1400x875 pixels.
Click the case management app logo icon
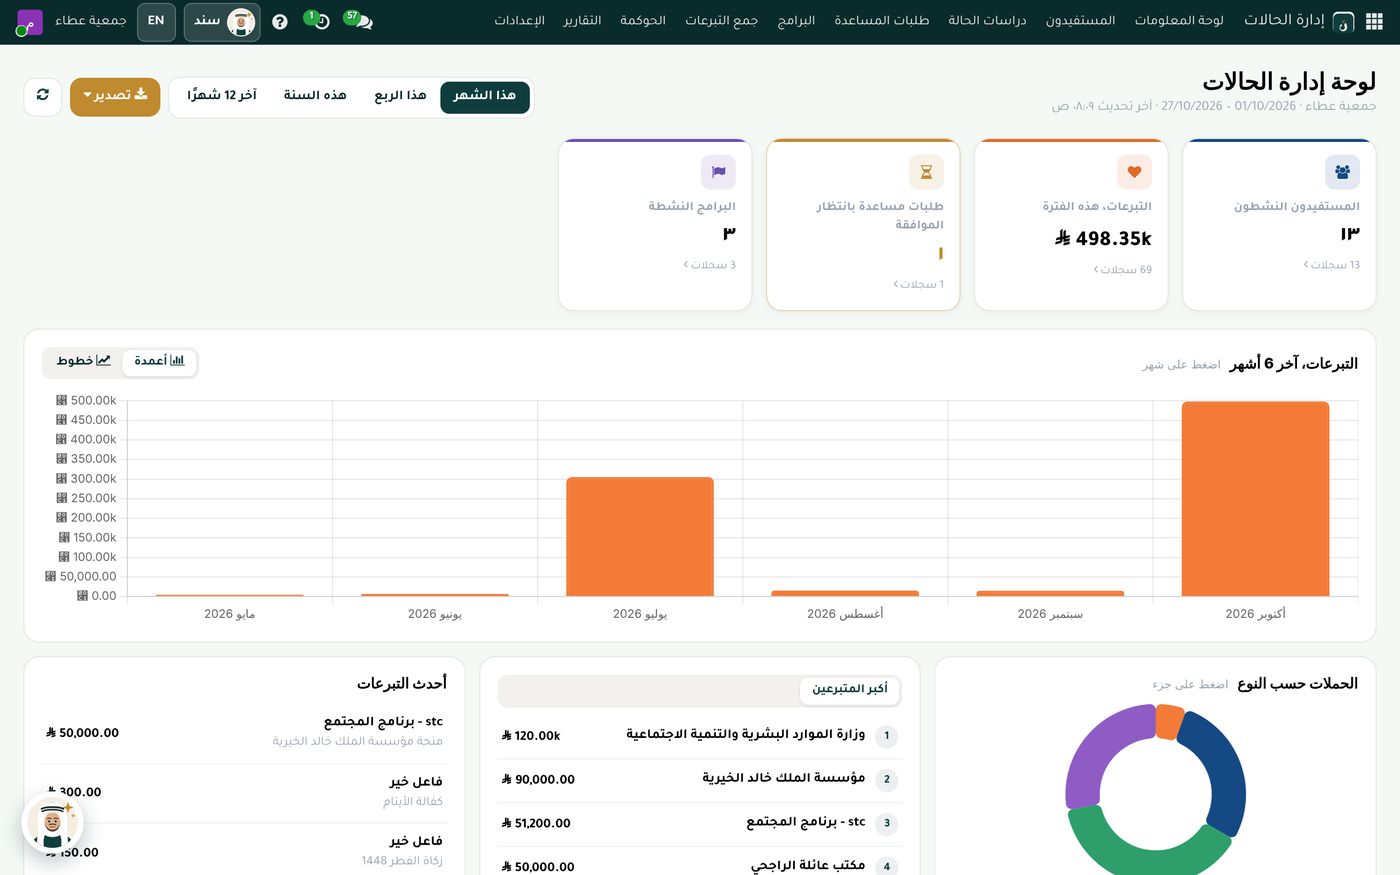click(x=1344, y=21)
